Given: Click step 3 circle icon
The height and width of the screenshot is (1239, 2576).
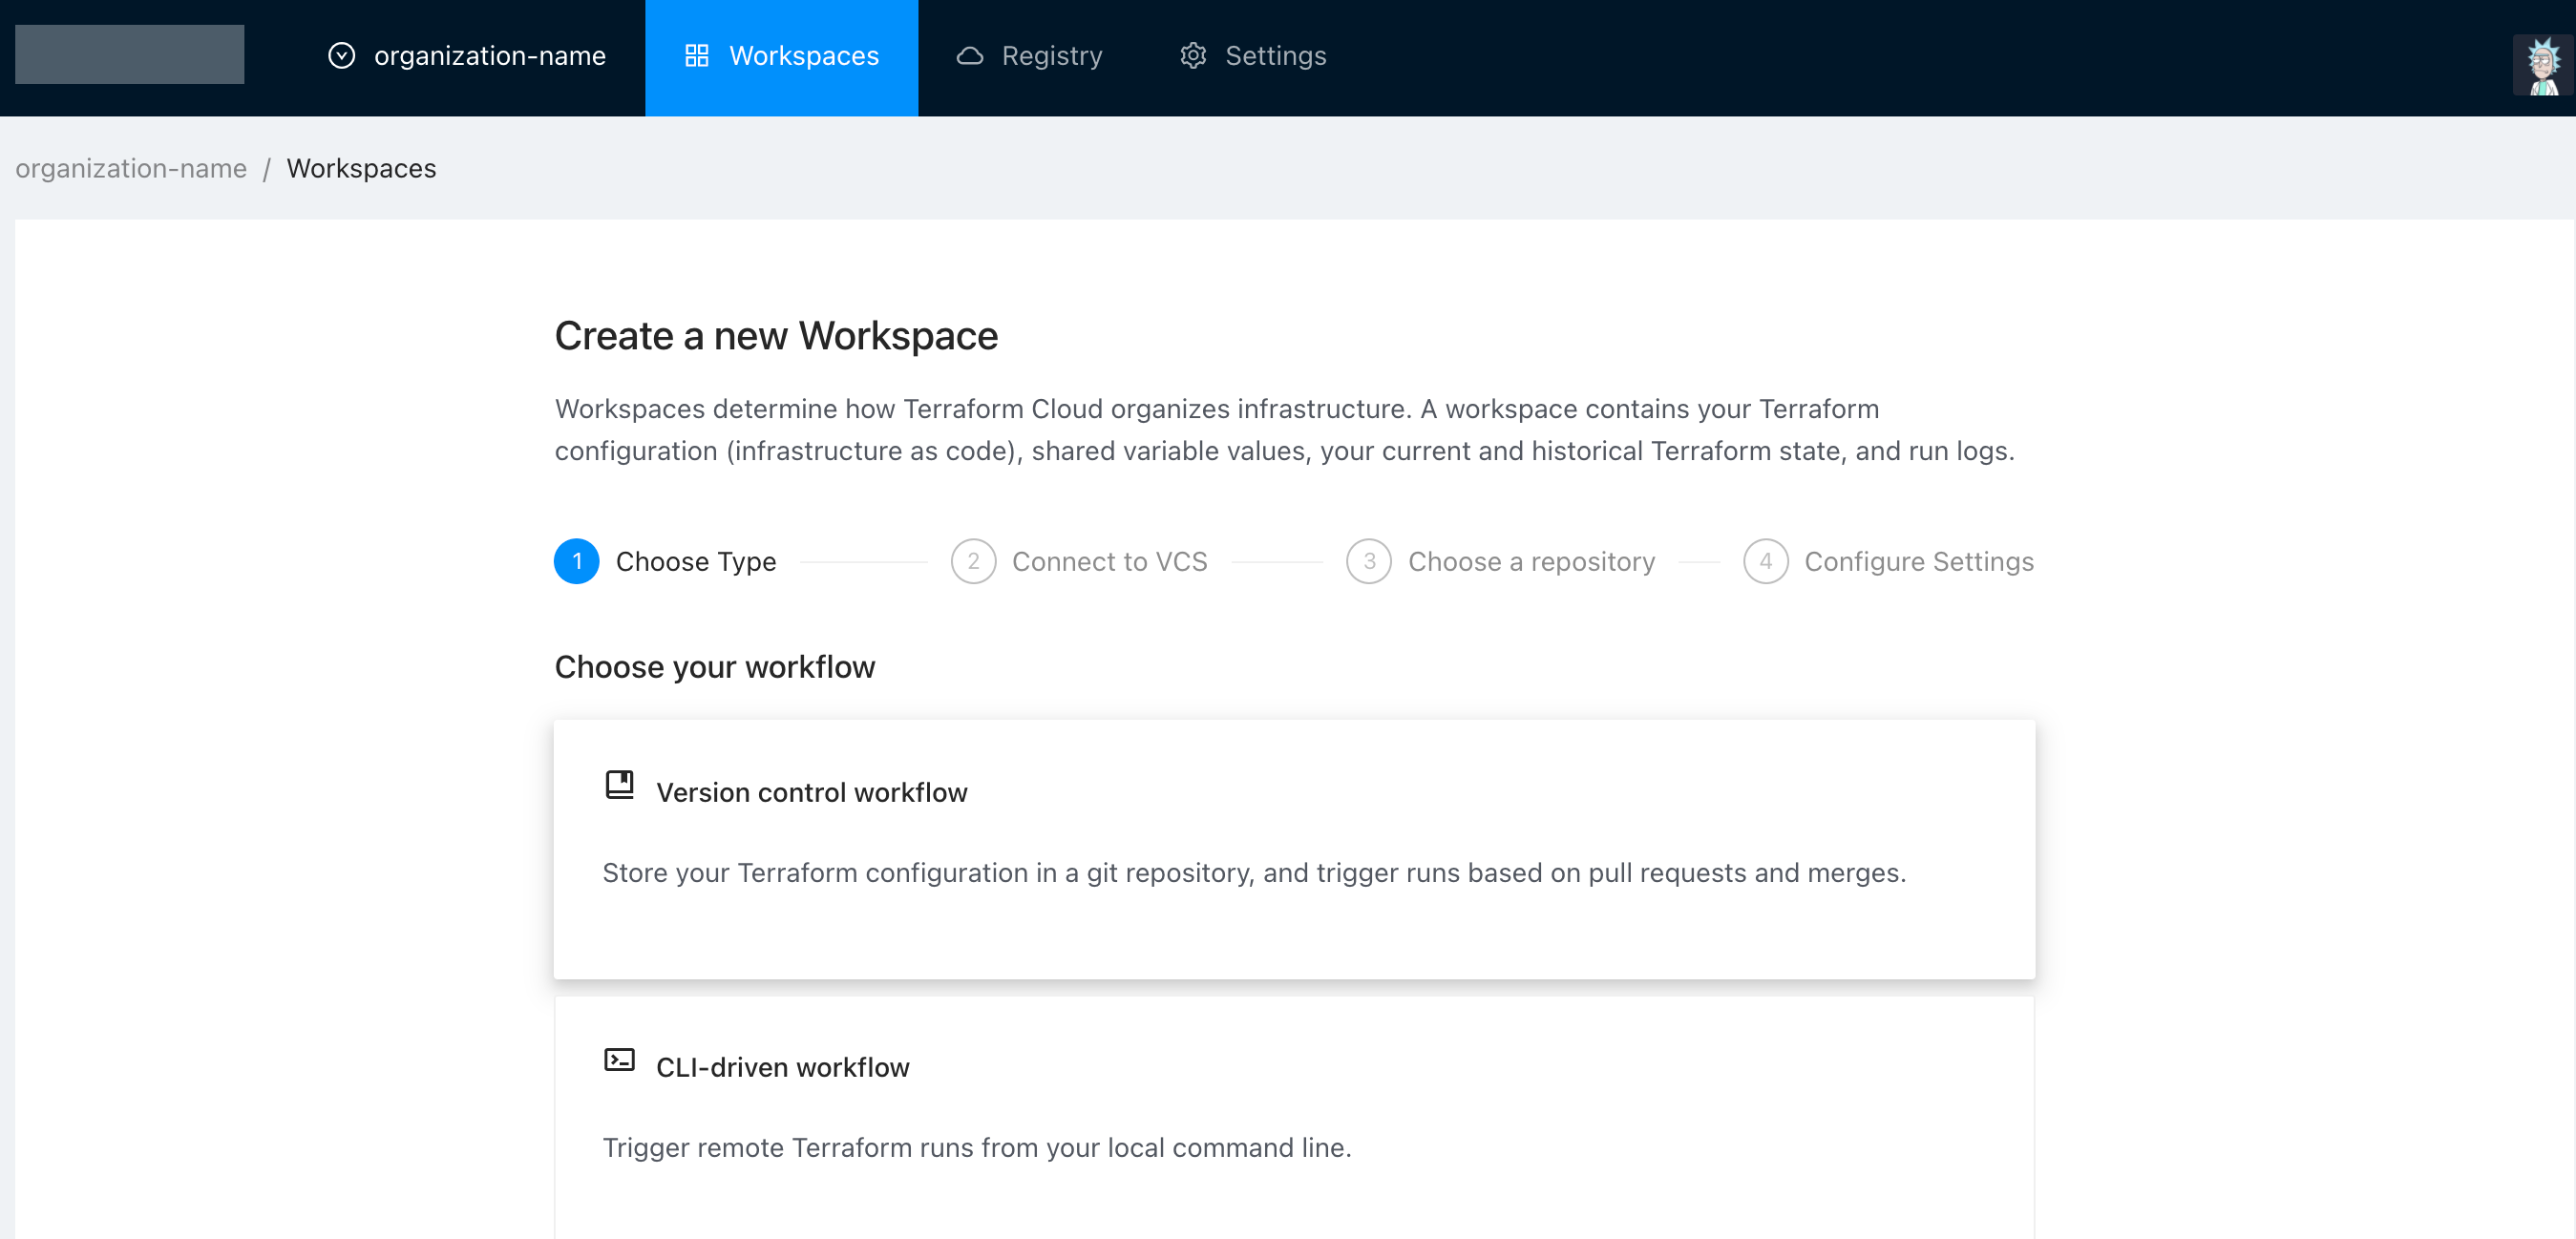Looking at the screenshot, I should click(1369, 561).
